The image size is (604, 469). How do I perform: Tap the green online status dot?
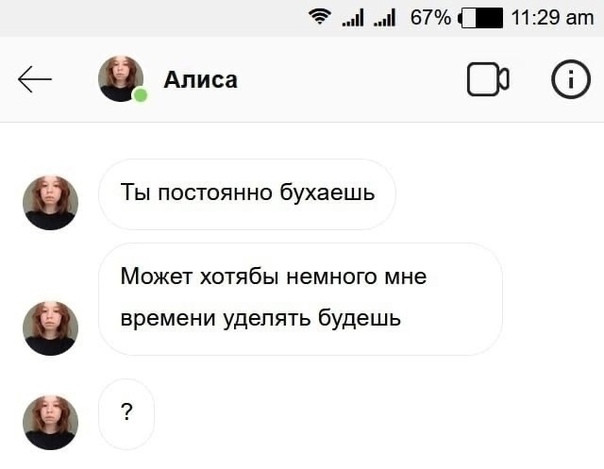pos(141,95)
